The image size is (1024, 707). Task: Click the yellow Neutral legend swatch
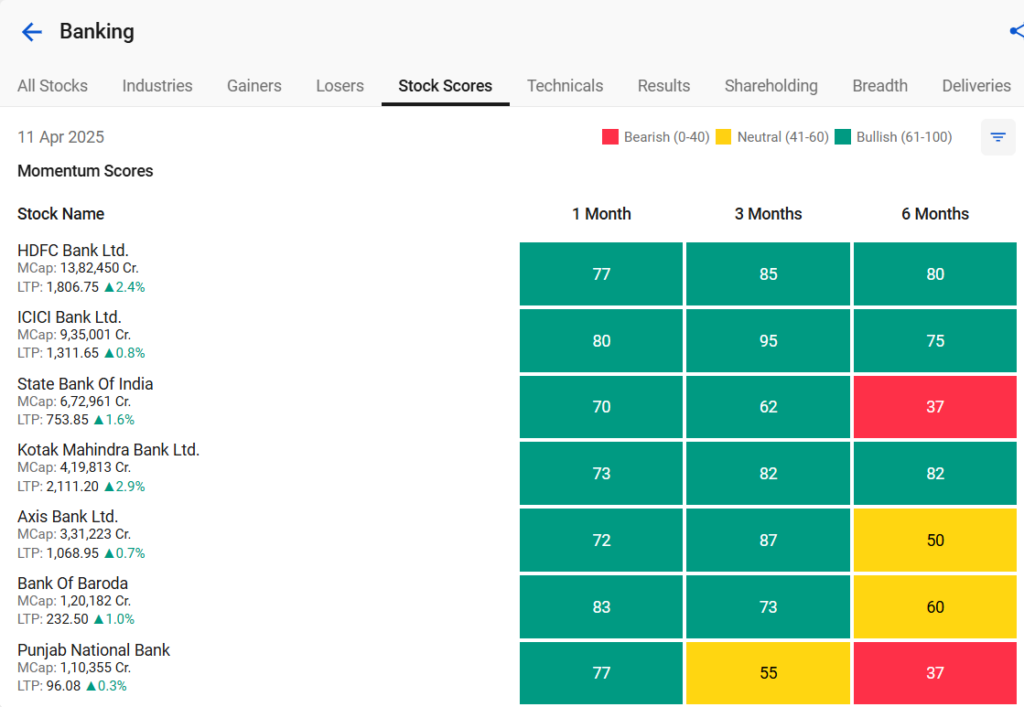point(723,136)
